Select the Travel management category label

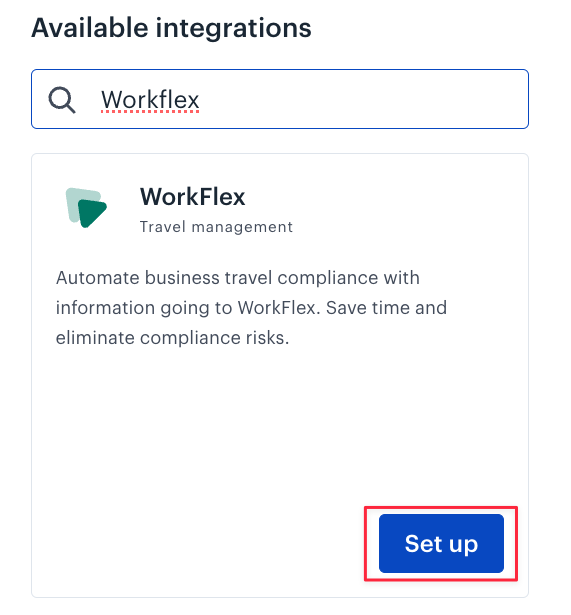pyautogui.click(x=216, y=227)
